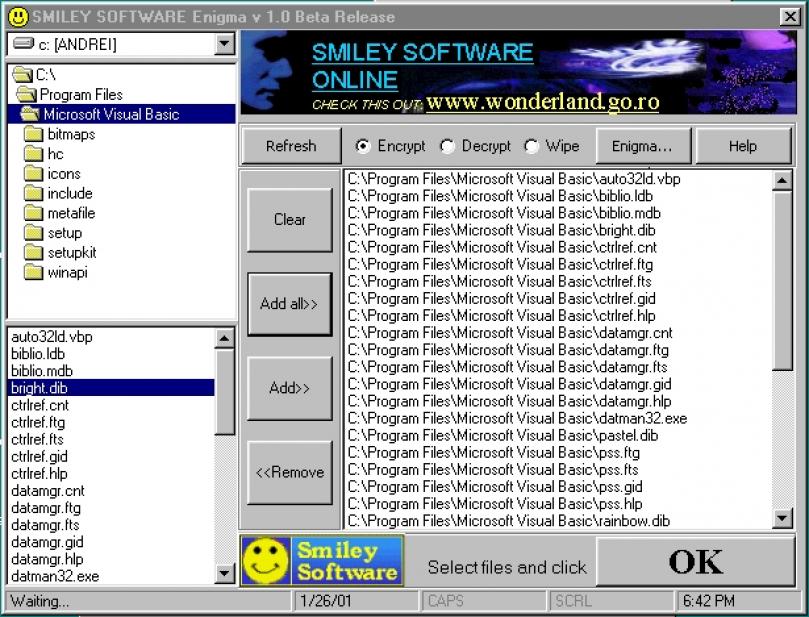The height and width of the screenshot is (617, 809).
Task: Click the include folder icon
Action: coord(34,193)
